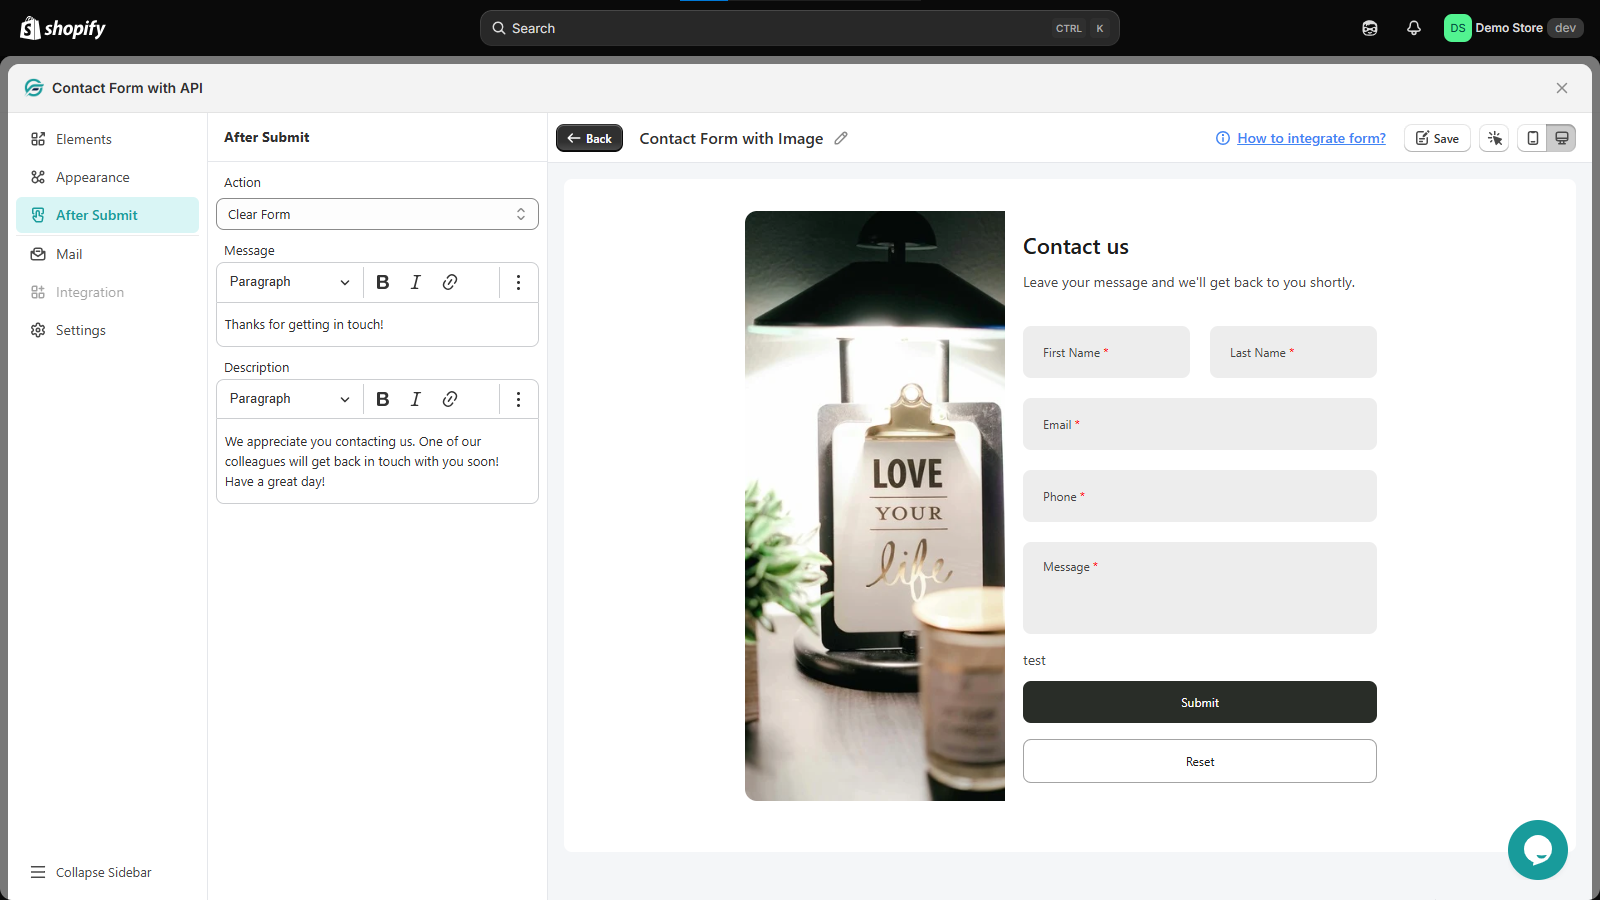
Task: Click the Message field in form preview
Action: pyautogui.click(x=1200, y=588)
